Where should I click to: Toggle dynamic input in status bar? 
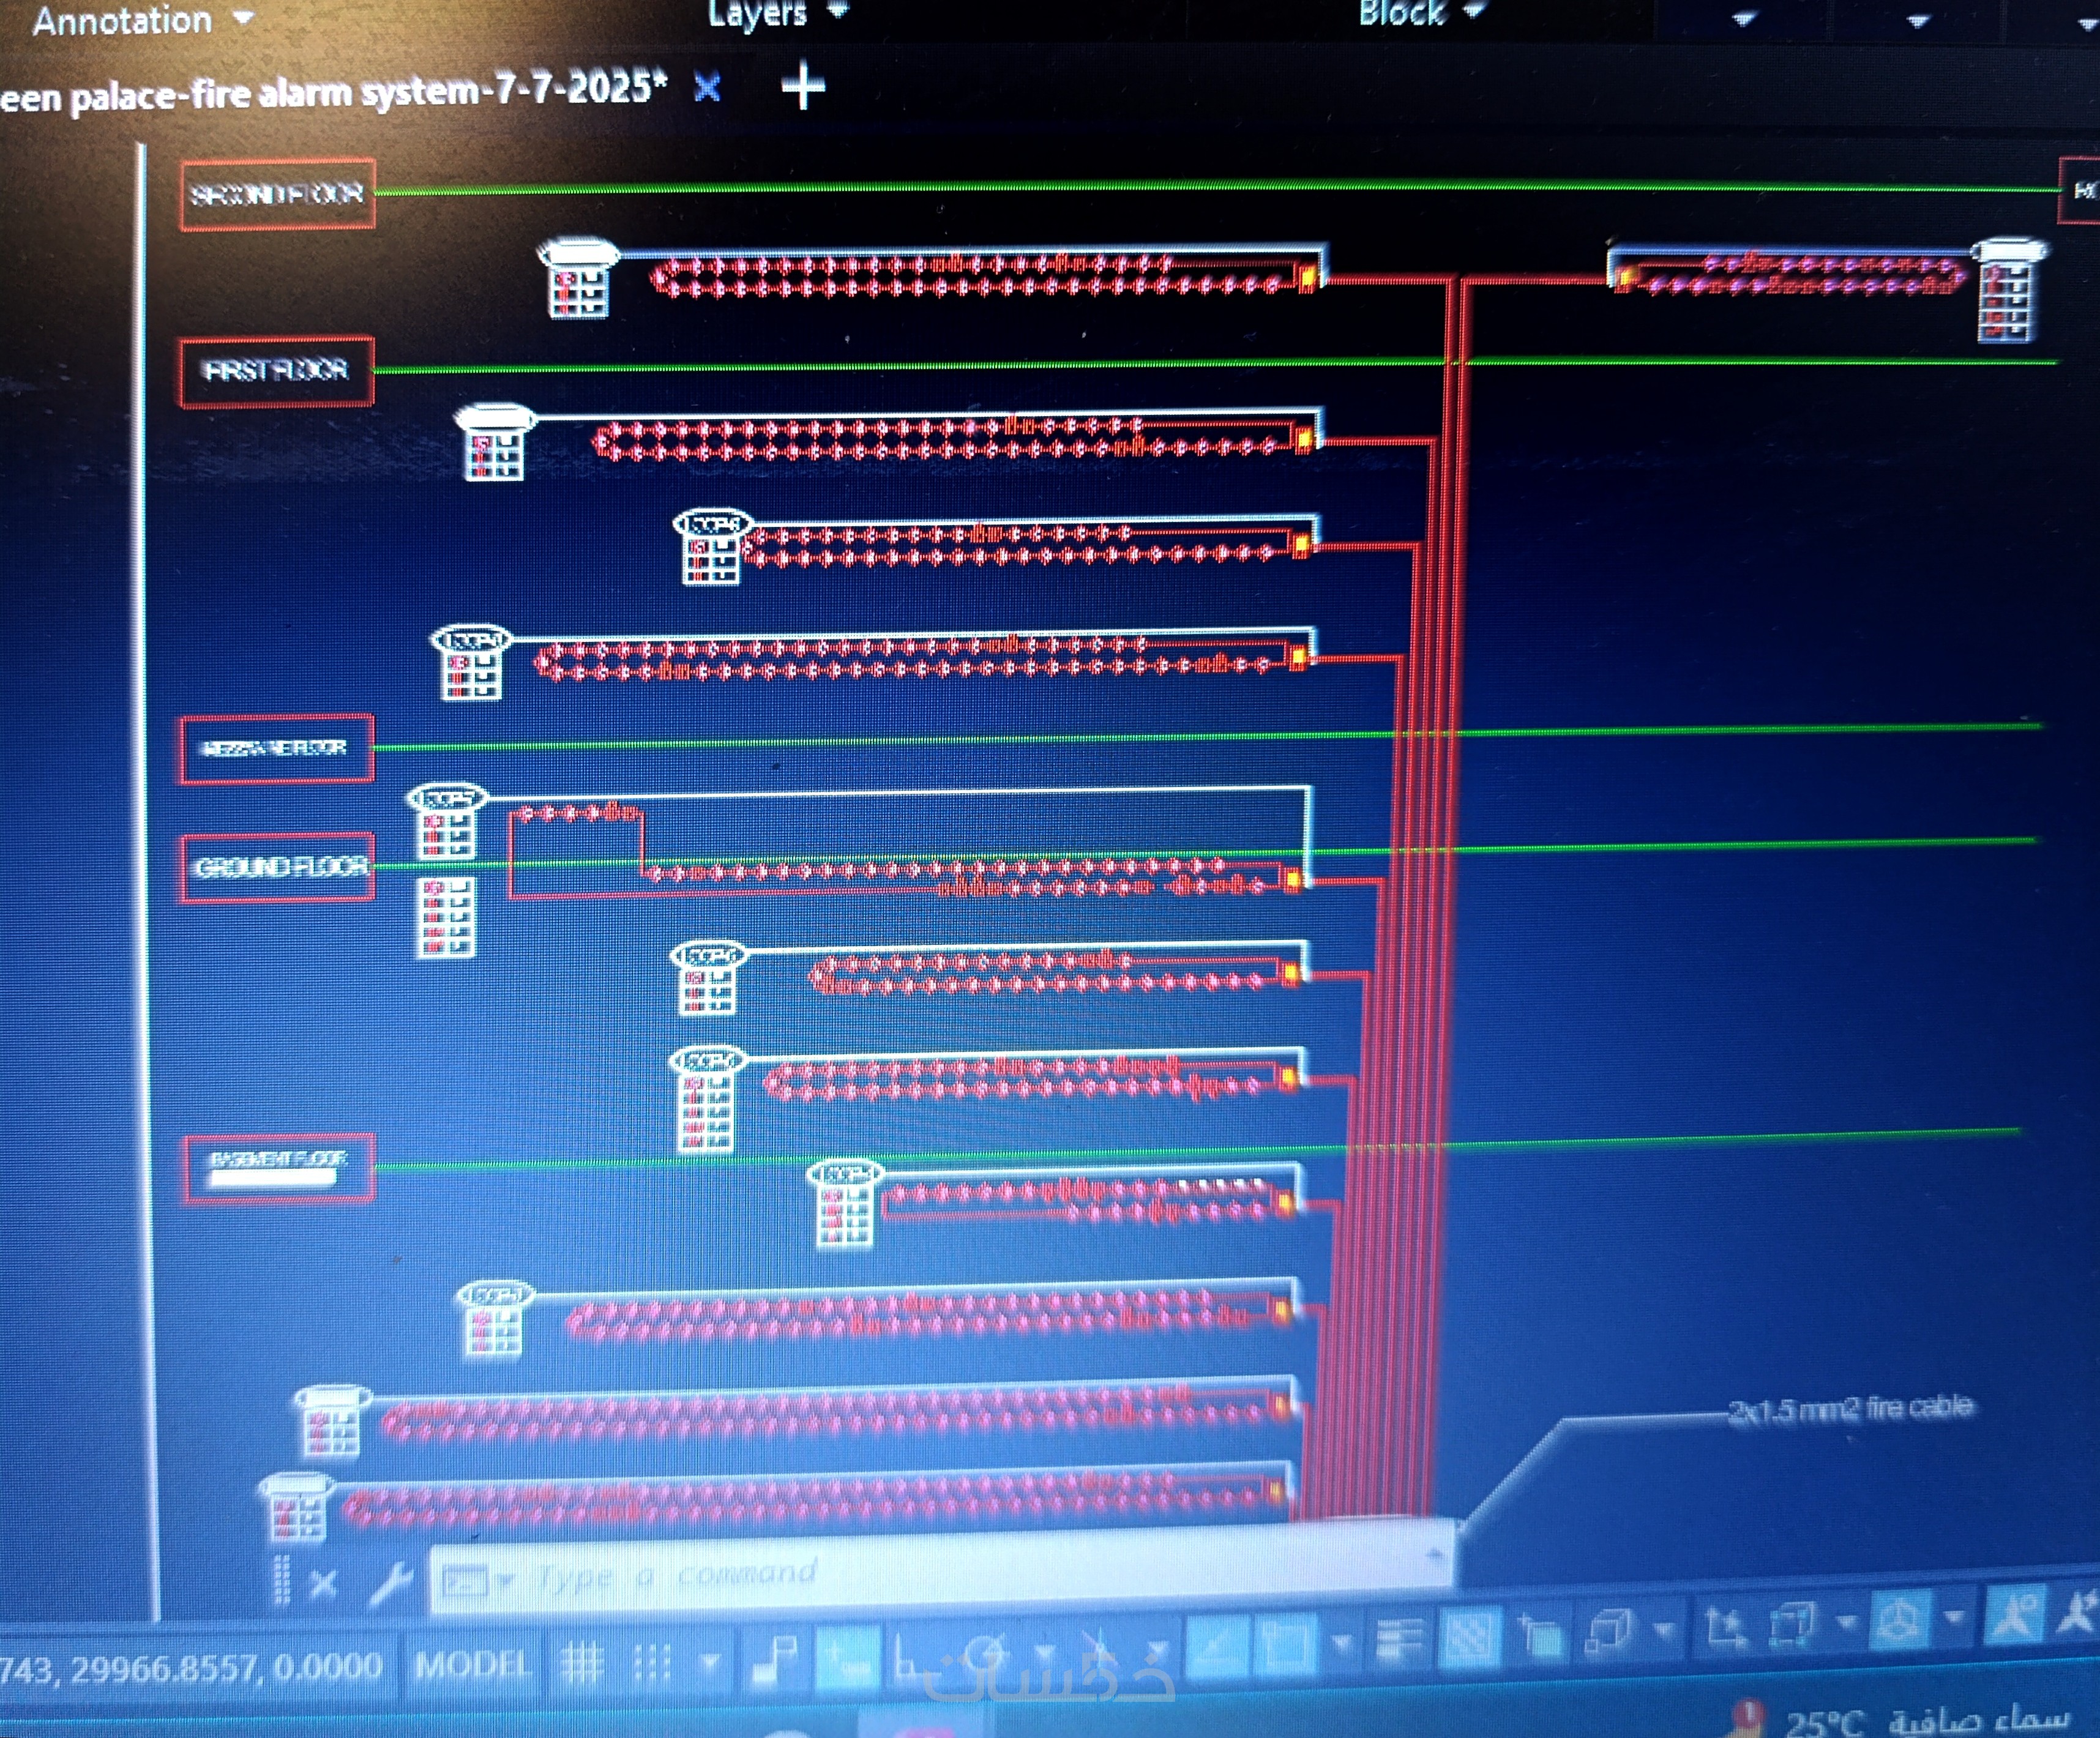[x=848, y=1655]
